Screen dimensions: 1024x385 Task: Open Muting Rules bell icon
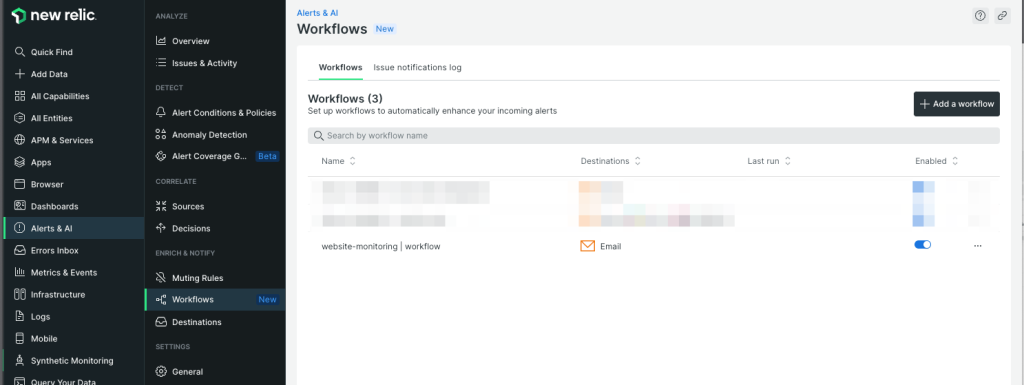(161, 278)
